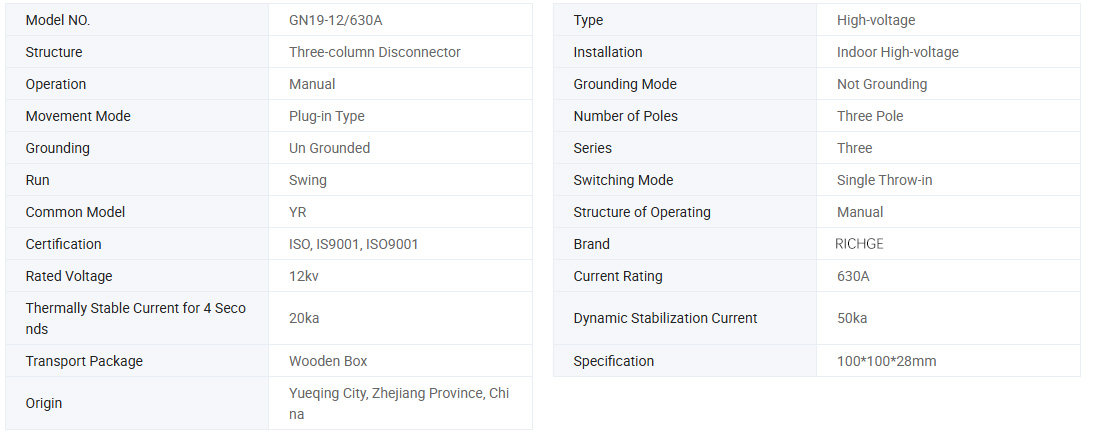Click the Not Grounding value
The height and width of the screenshot is (436, 1094).
coord(882,84)
